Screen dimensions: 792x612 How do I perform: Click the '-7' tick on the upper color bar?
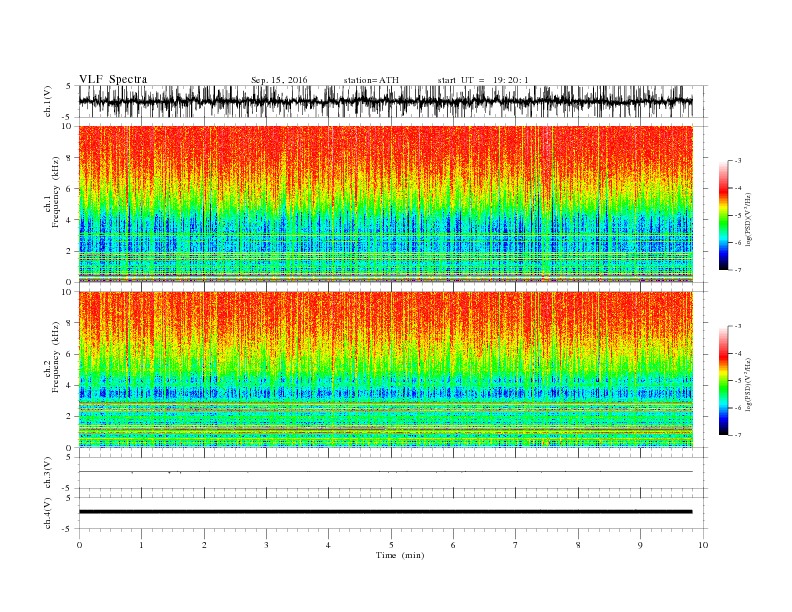click(737, 270)
